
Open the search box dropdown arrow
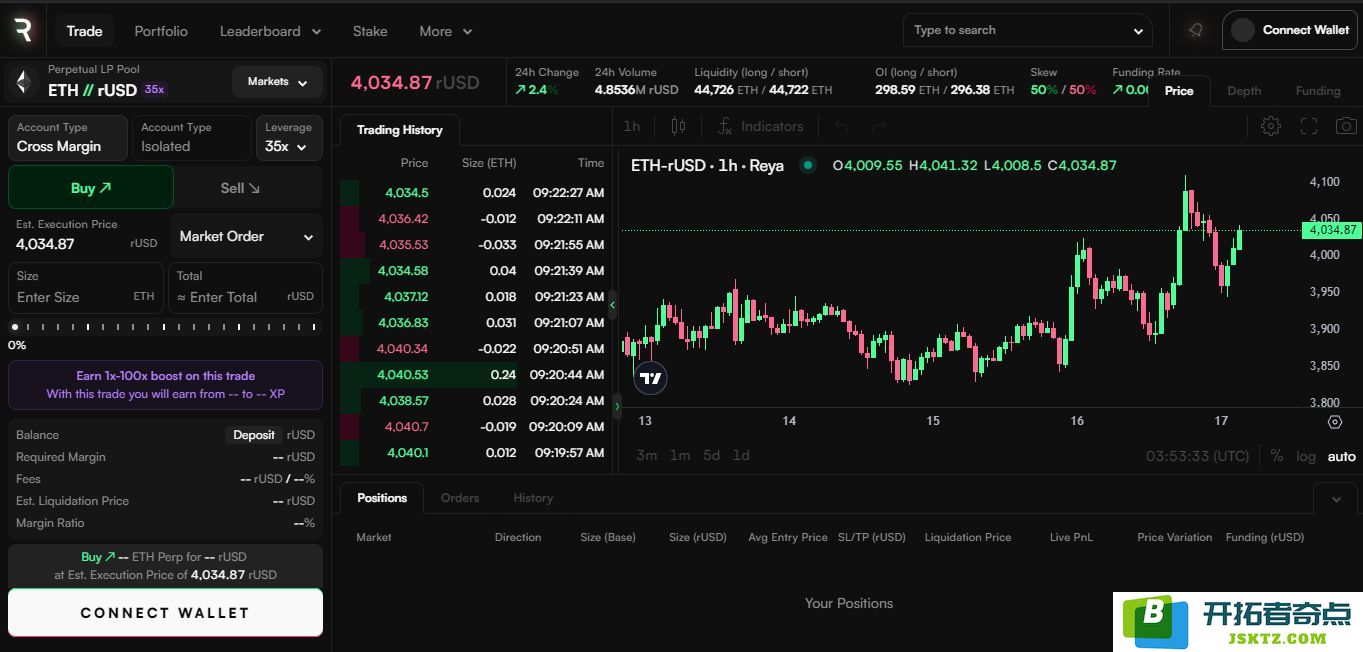(1138, 31)
